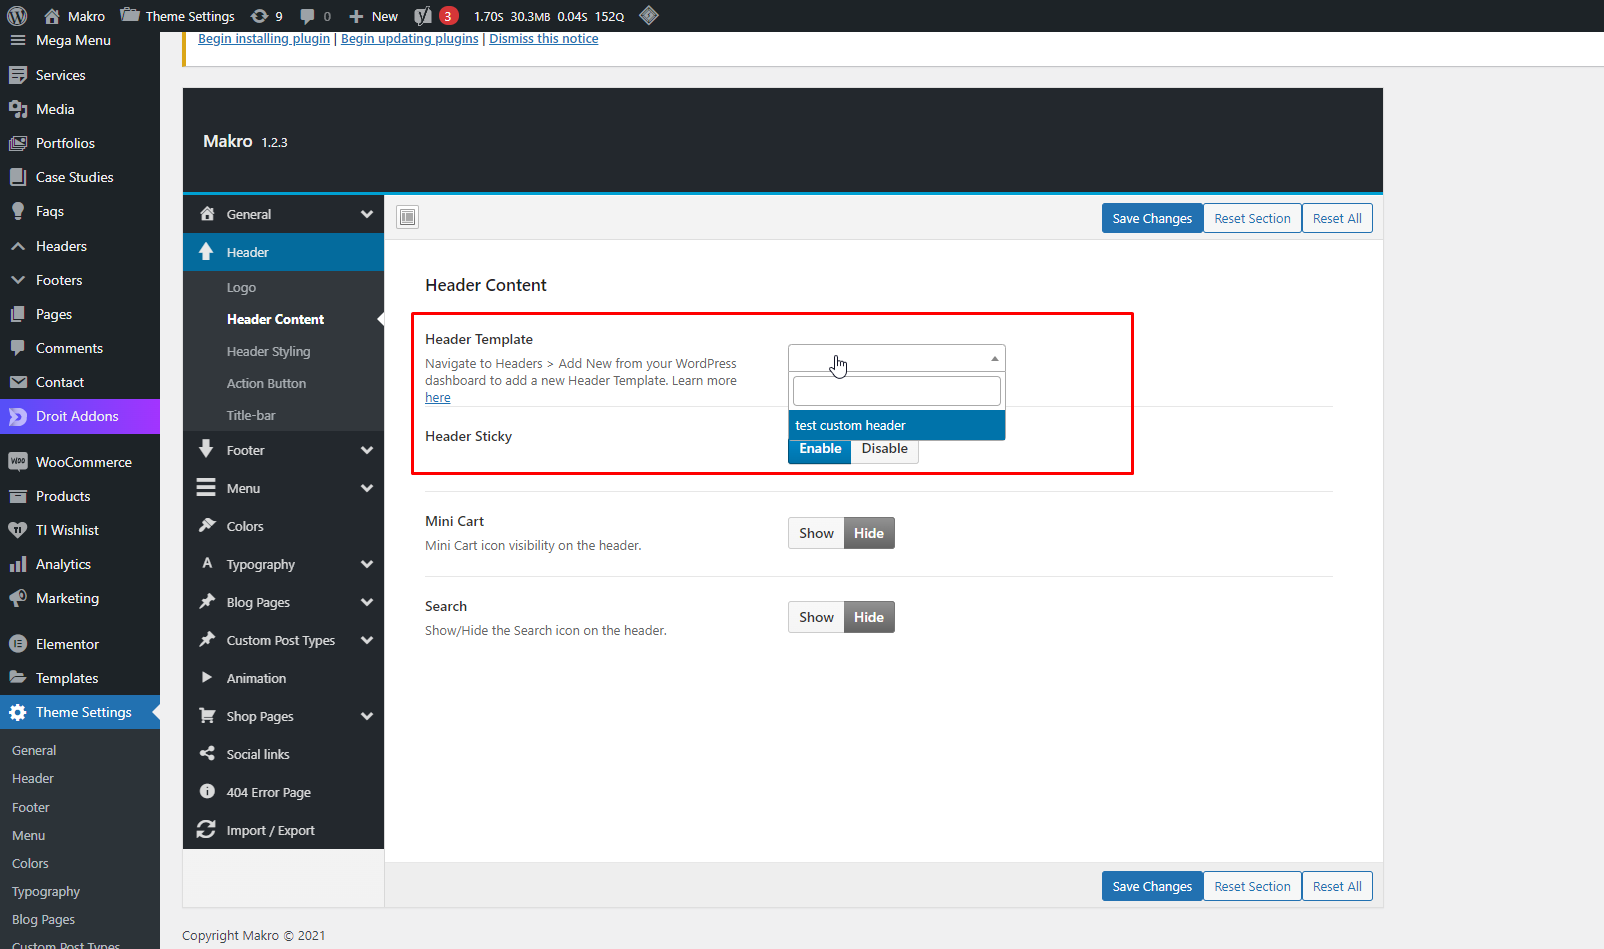Open Products in sidebar
The height and width of the screenshot is (949, 1604).
tap(80, 496)
